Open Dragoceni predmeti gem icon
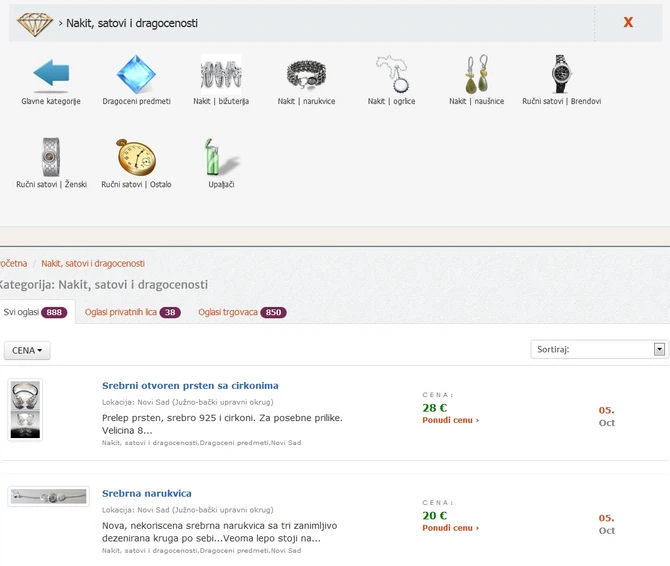The height and width of the screenshot is (566, 670). pyautogui.click(x=136, y=75)
